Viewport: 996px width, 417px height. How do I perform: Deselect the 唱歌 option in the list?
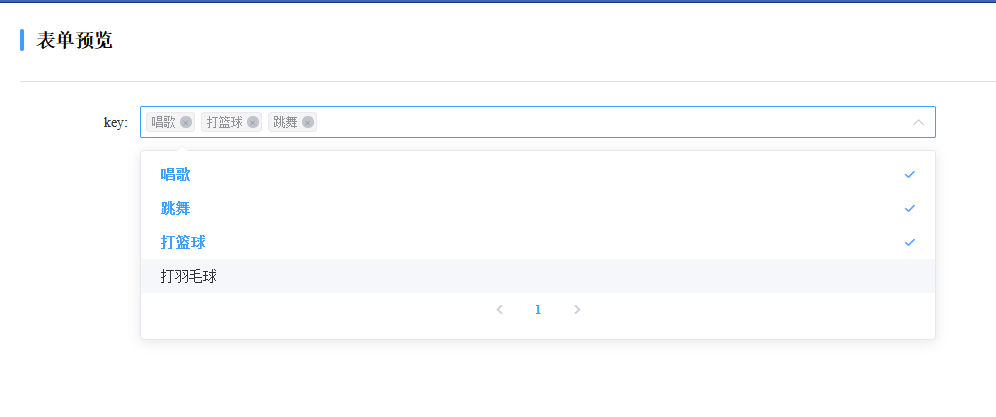(x=537, y=174)
